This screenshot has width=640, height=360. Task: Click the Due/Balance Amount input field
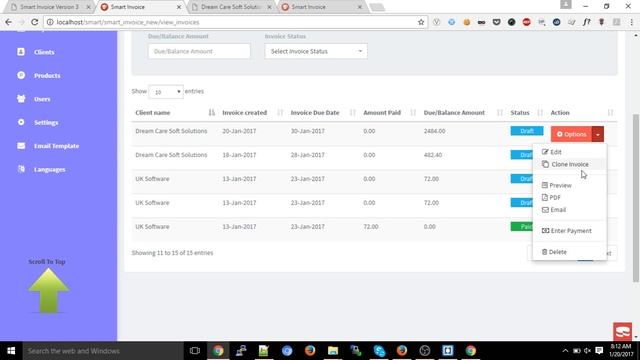point(199,51)
